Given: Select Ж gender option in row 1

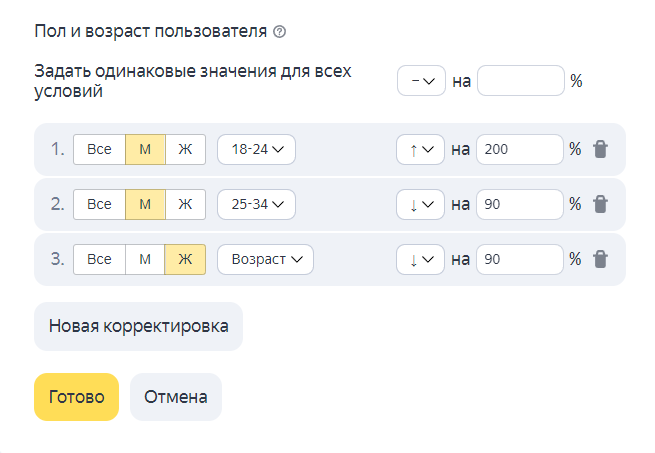Looking at the screenshot, I should pos(185,149).
